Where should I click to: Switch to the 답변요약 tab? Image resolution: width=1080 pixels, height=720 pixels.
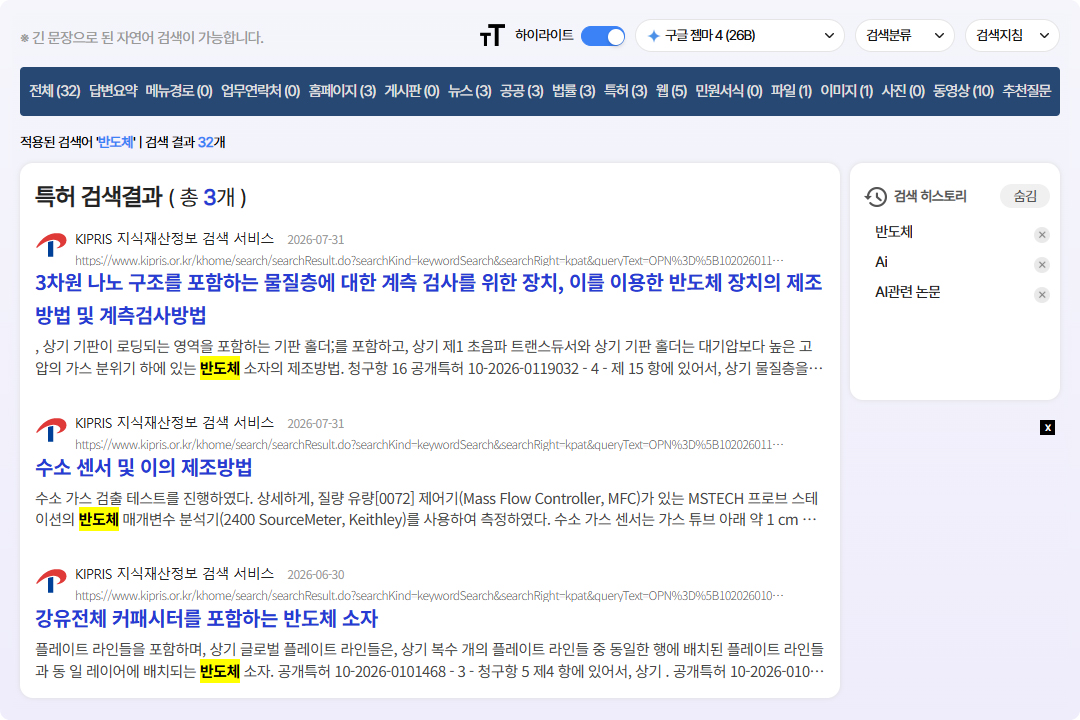113,91
